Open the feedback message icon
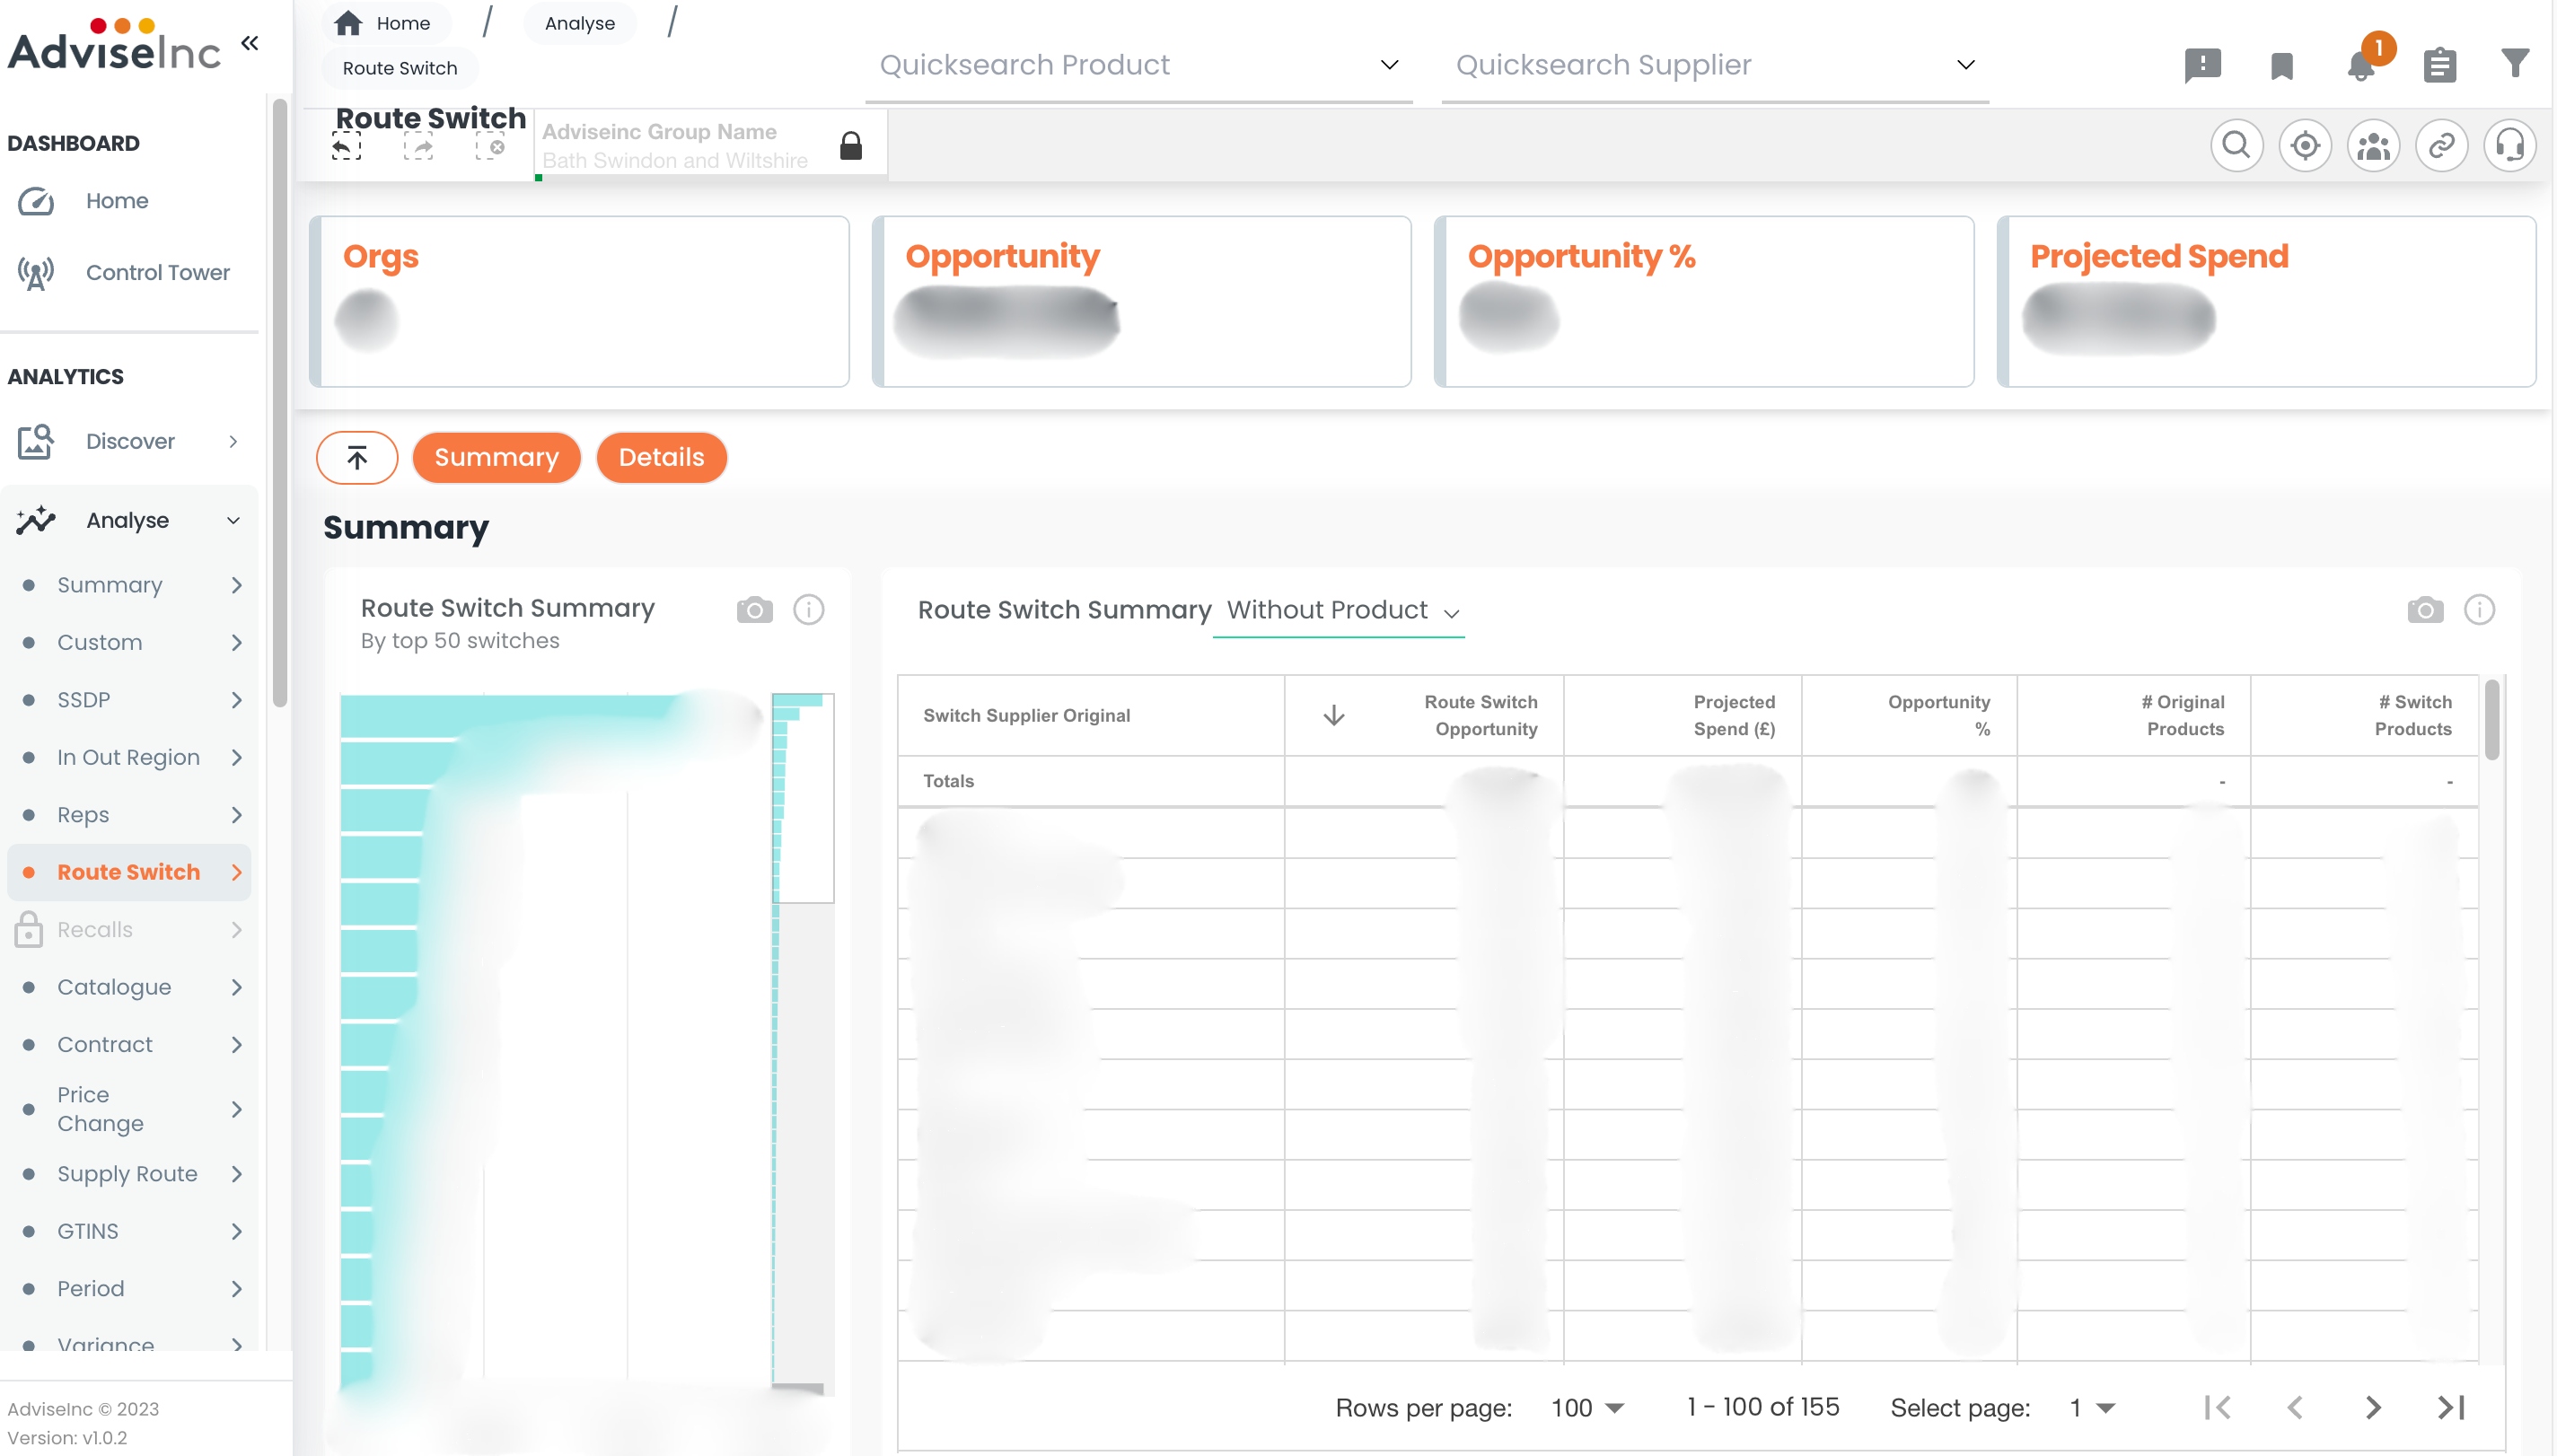 pos(2202,65)
